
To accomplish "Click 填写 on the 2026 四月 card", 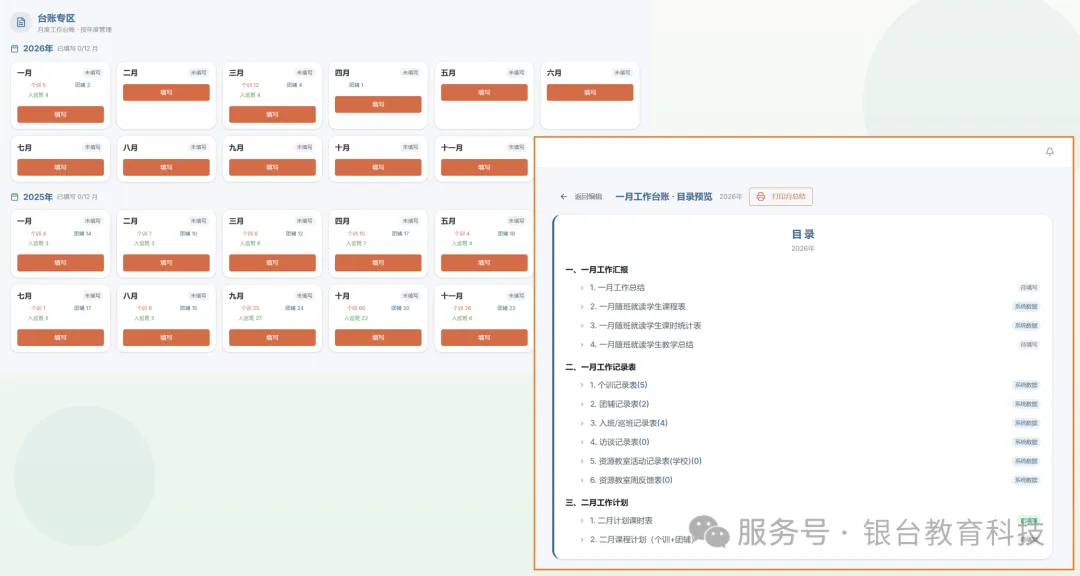I will click(378, 105).
